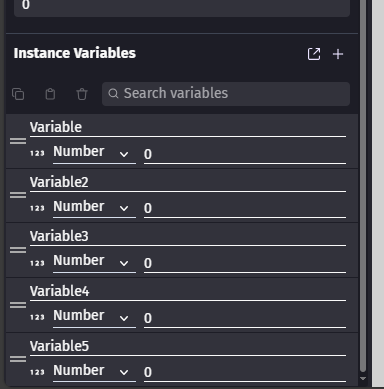
Task: Click the scrollbar down arrow
Action: pos(363,379)
